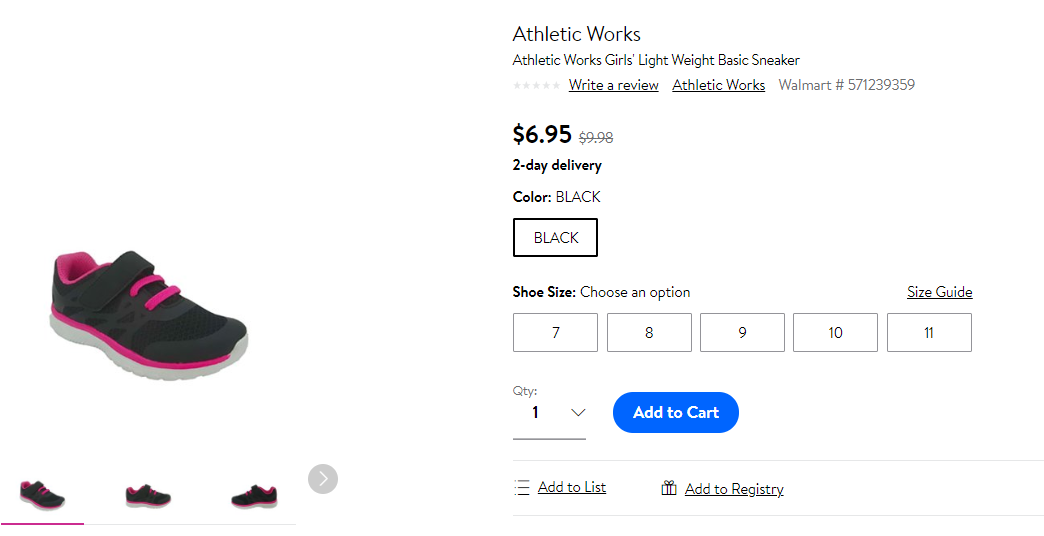Open the Qty quantity dropdown

[549, 413]
